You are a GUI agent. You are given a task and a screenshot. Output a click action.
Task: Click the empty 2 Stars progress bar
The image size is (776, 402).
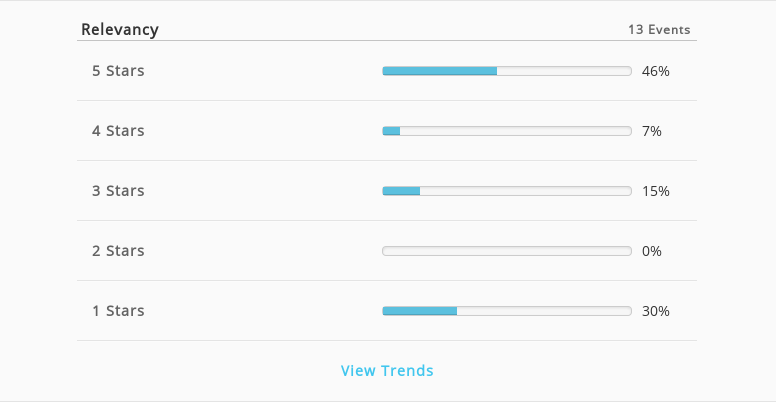click(x=507, y=251)
